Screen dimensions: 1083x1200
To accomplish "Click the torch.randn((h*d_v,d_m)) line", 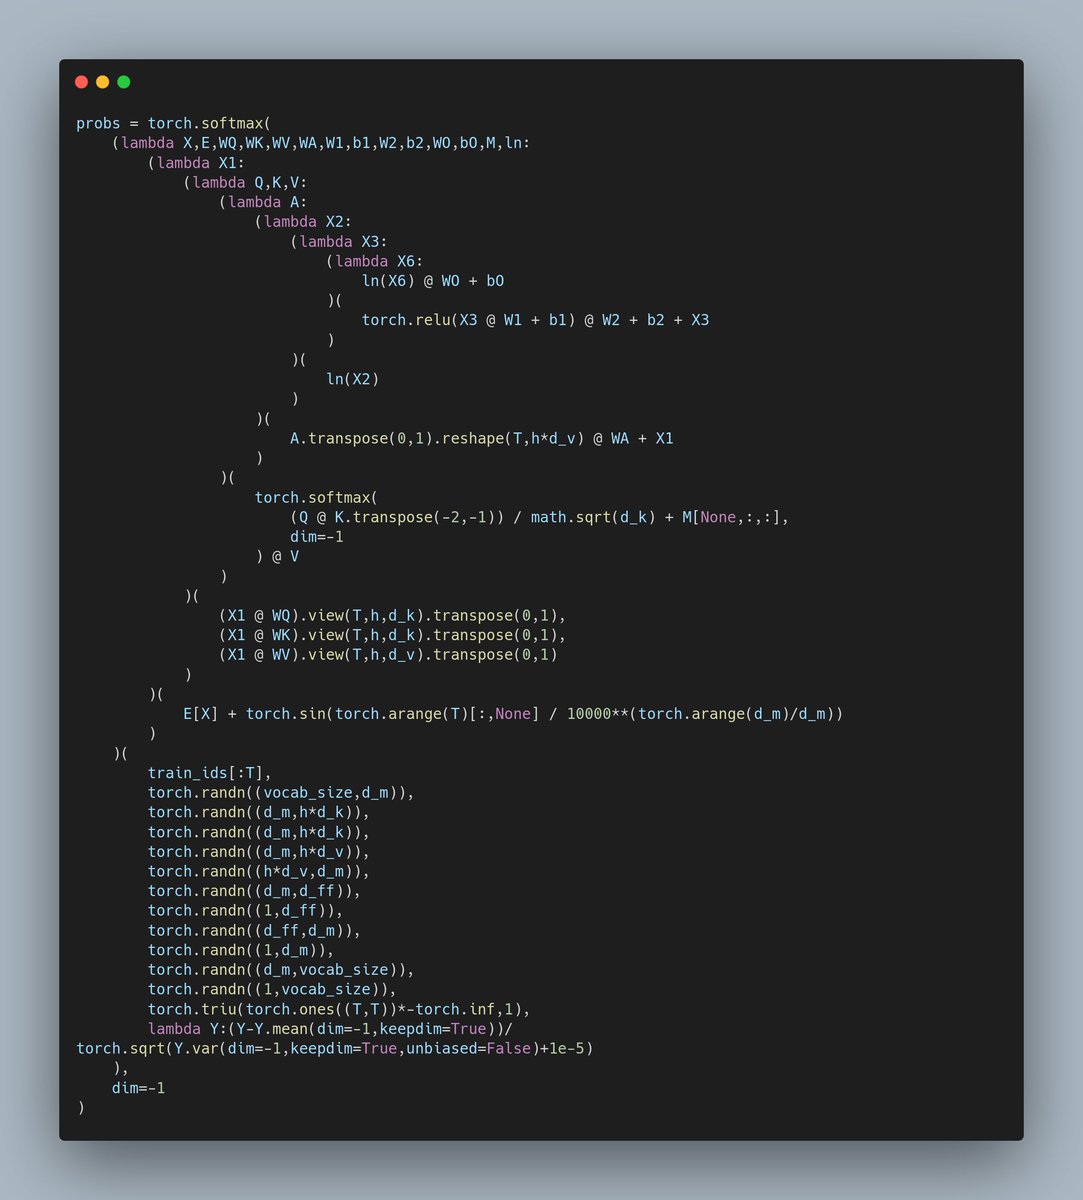I will click(x=259, y=871).
